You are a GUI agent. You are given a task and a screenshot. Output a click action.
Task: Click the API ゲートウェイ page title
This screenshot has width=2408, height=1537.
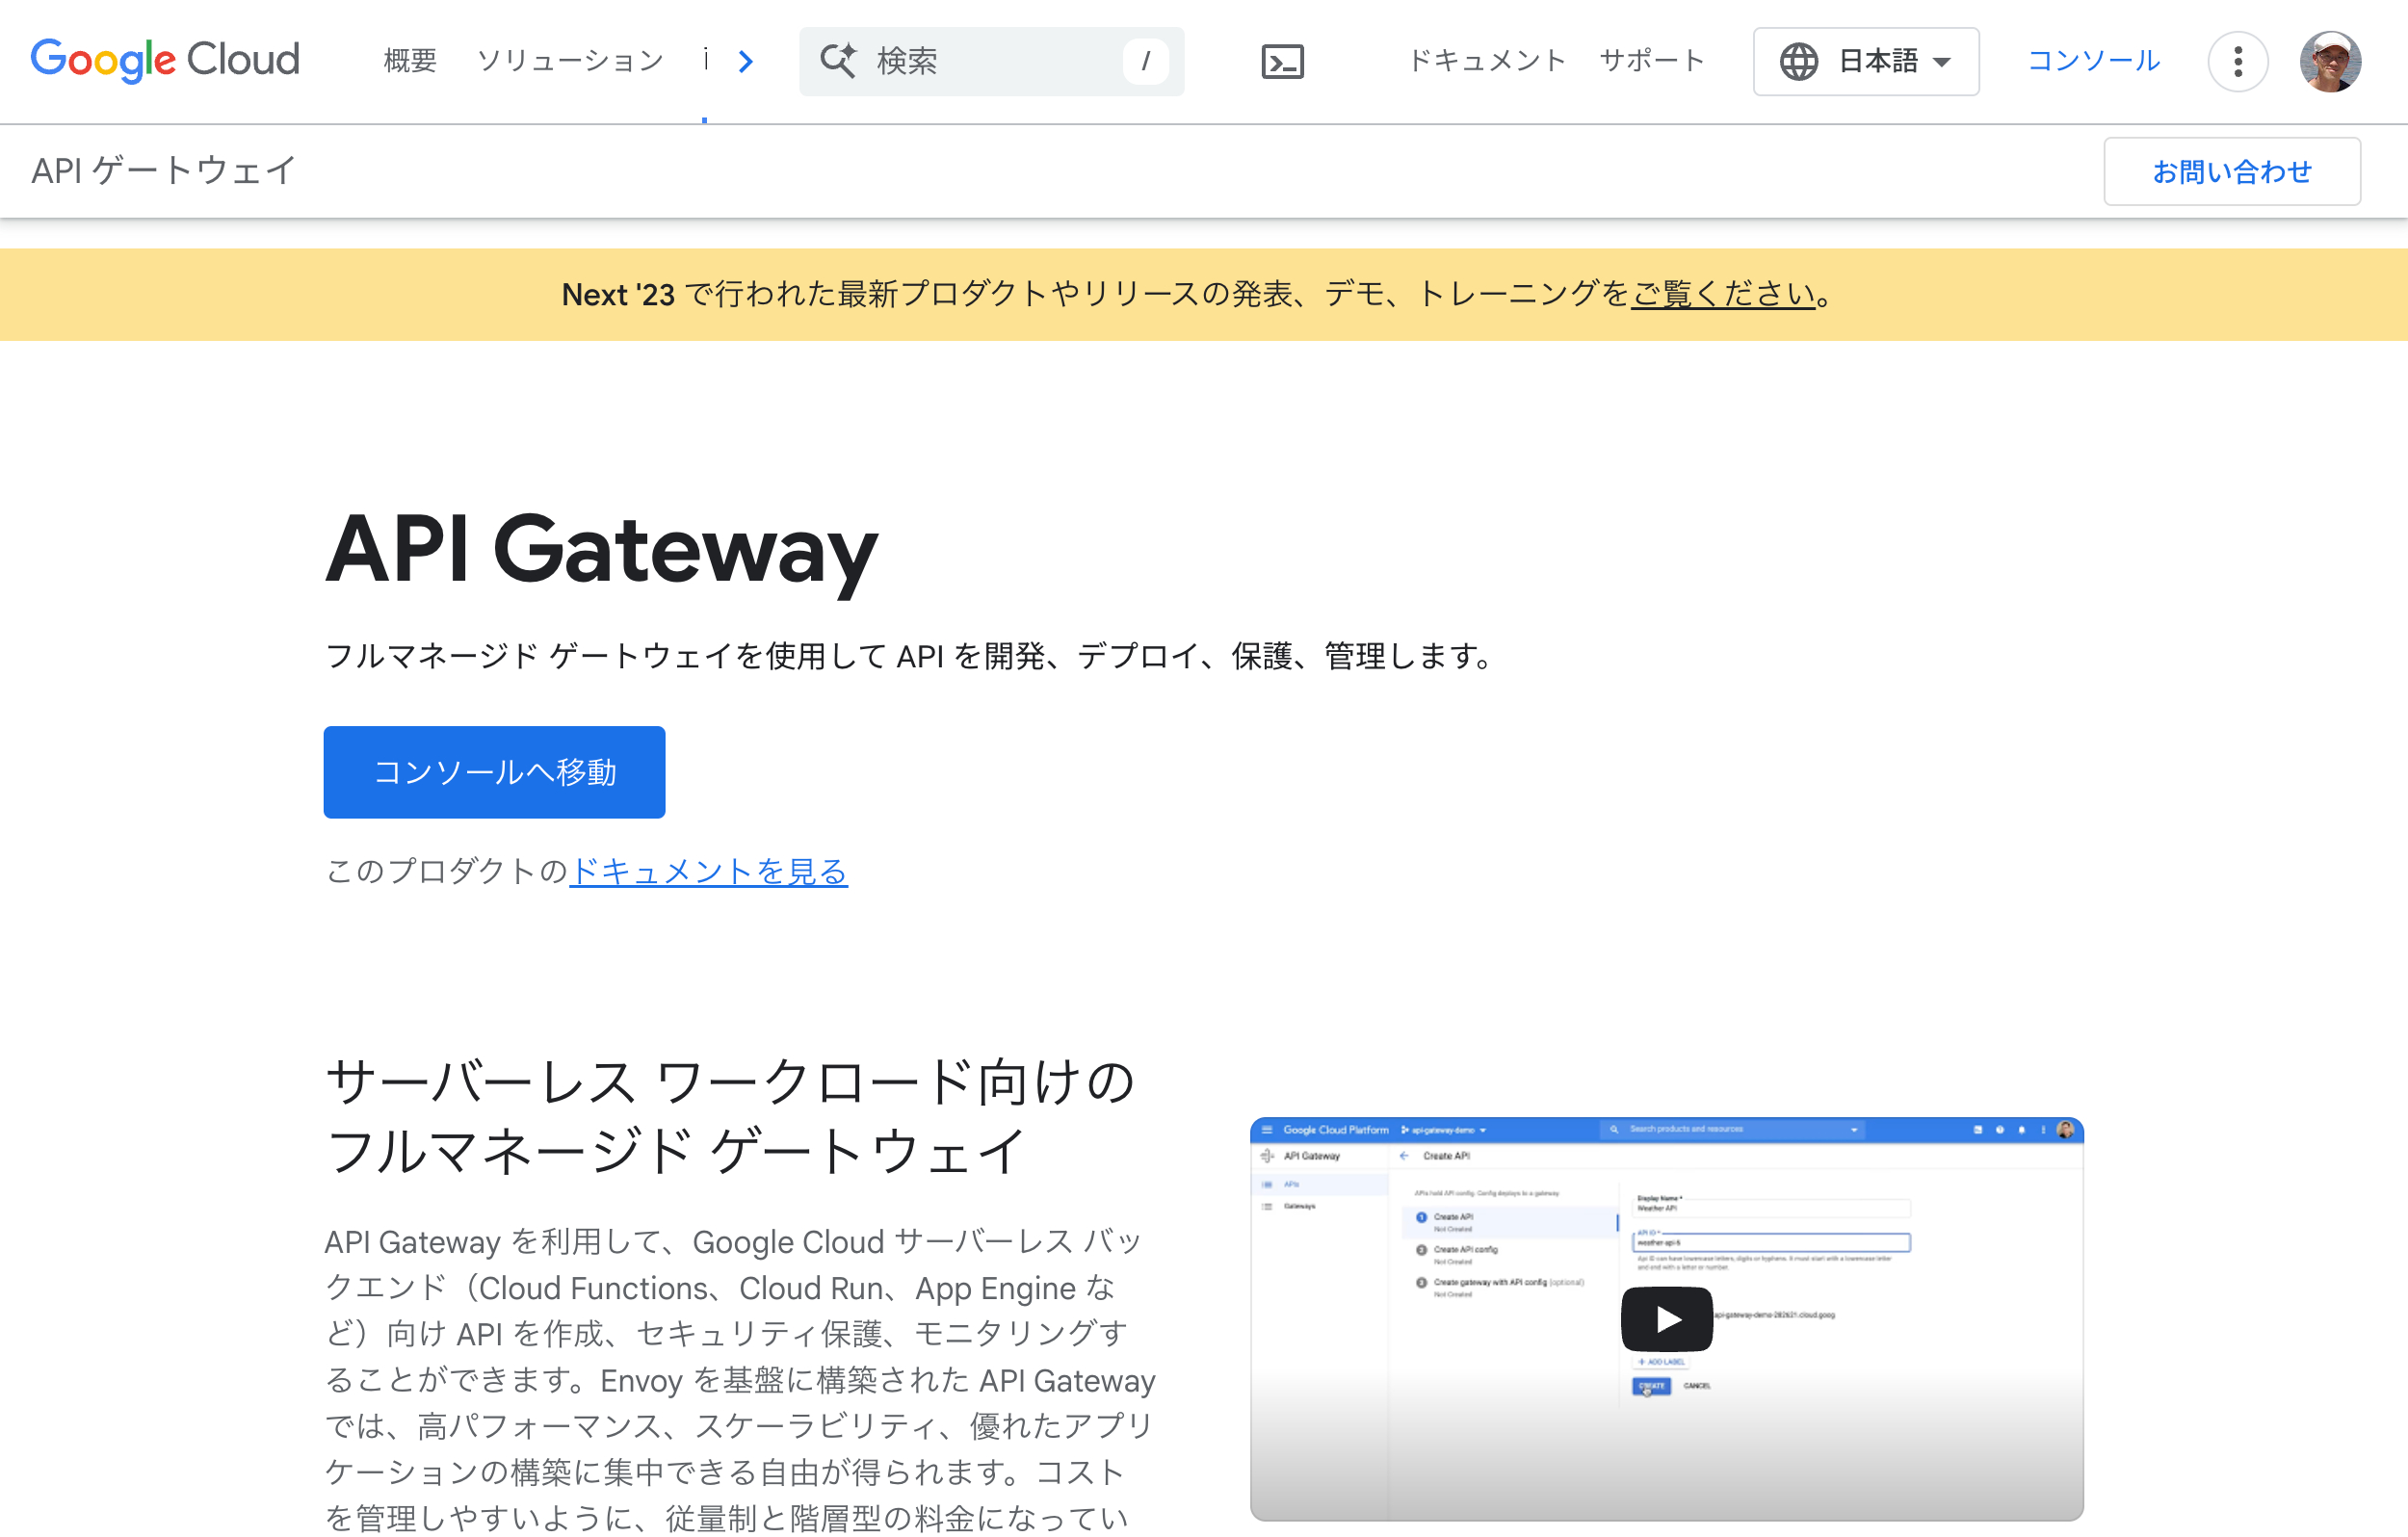pyautogui.click(x=163, y=171)
